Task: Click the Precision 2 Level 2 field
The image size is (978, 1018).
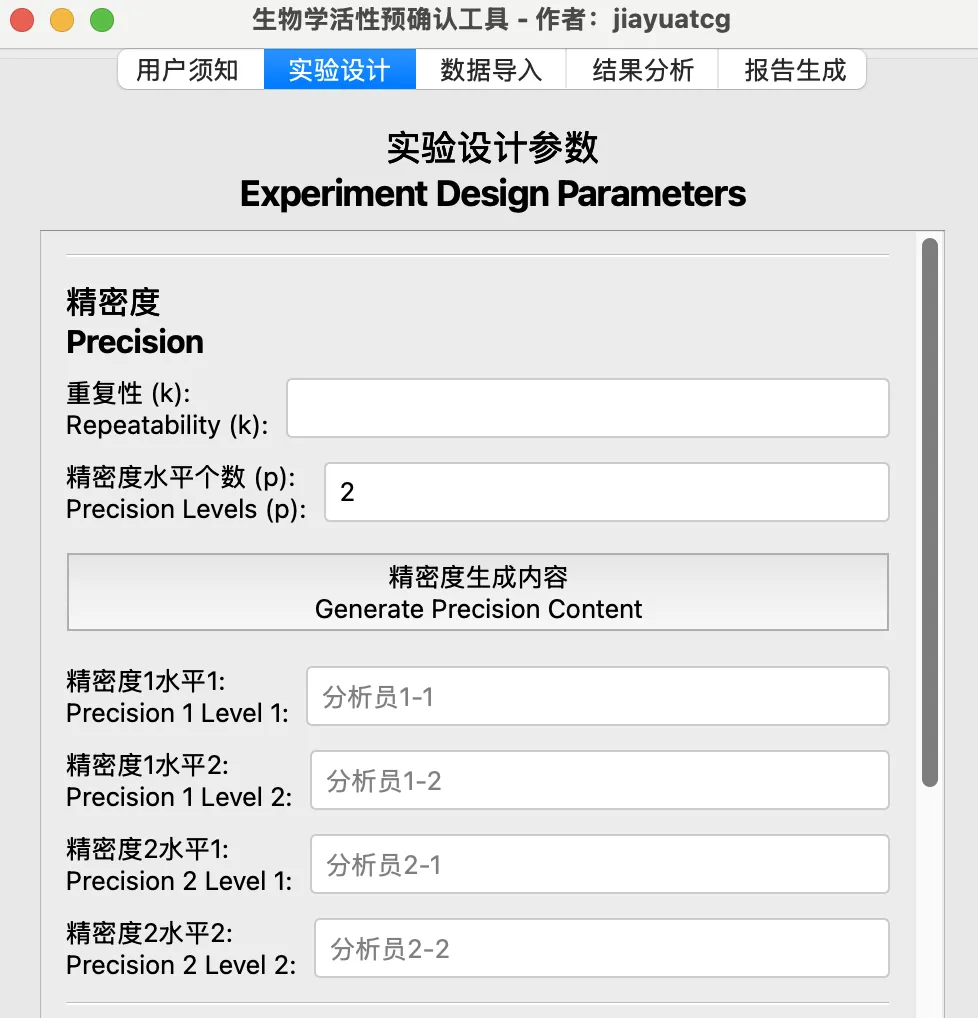Action: click(x=602, y=948)
